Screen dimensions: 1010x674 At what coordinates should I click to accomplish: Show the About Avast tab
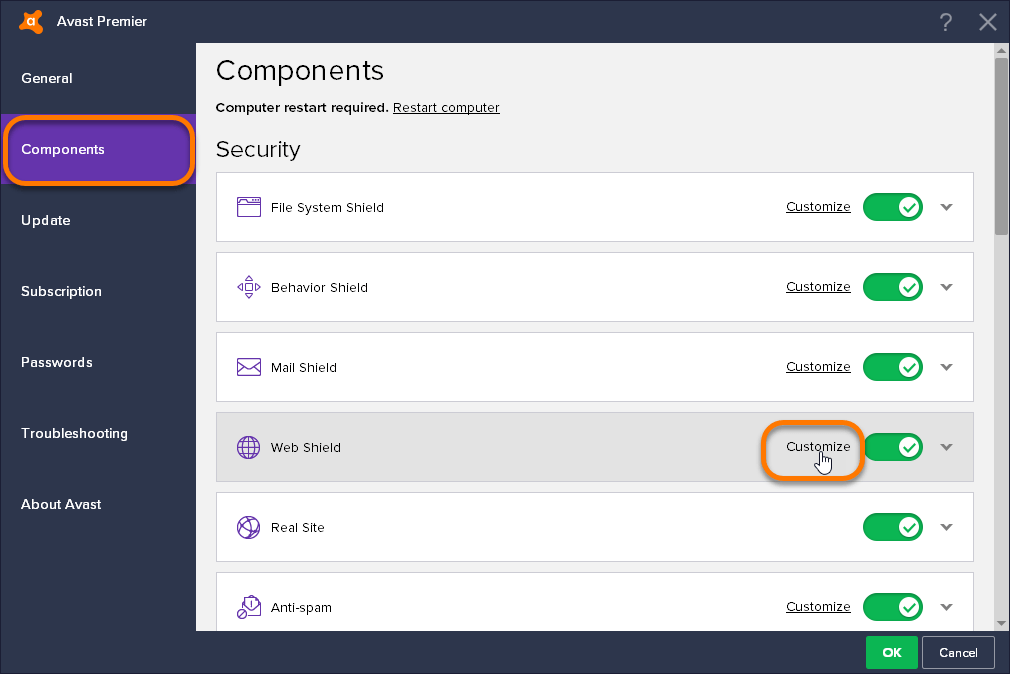pos(98,504)
